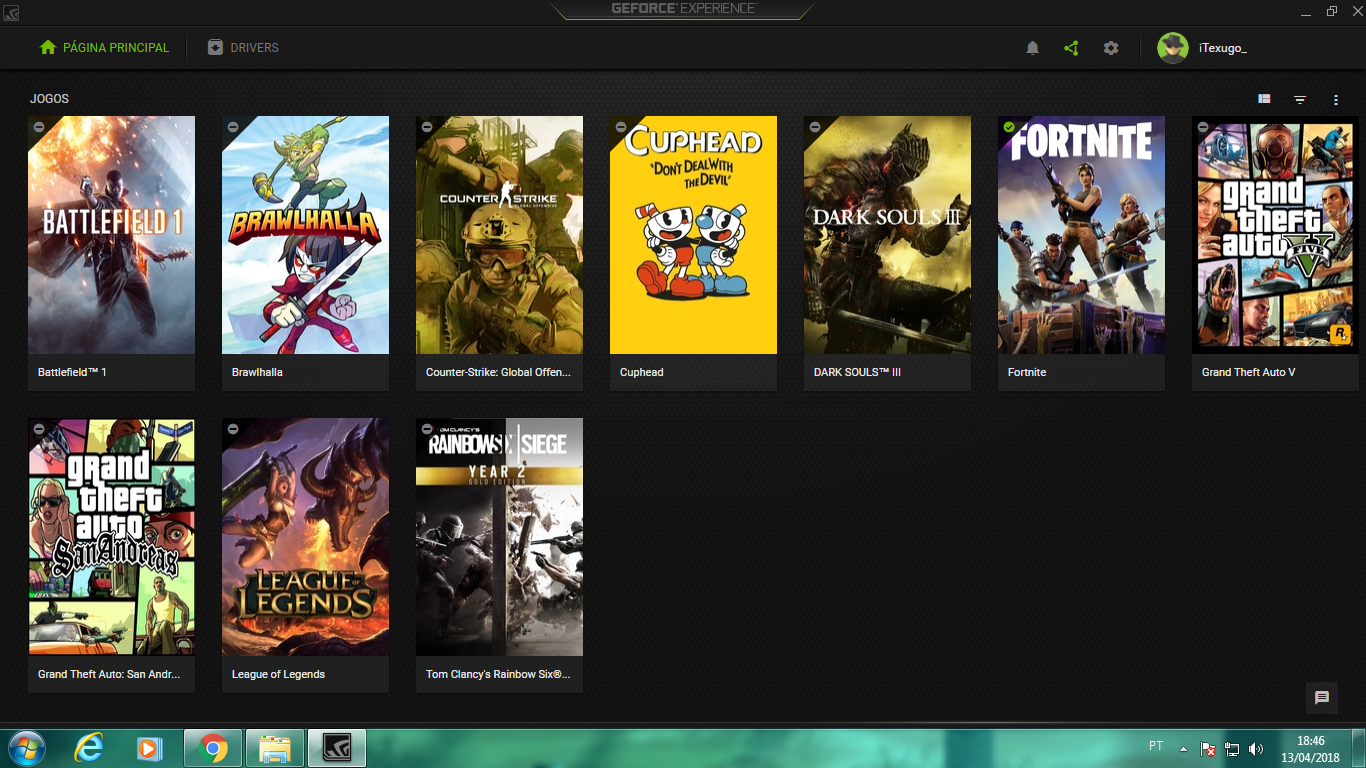Open the notifications bell icon
Screen dimensions: 1366x768
1033,48
